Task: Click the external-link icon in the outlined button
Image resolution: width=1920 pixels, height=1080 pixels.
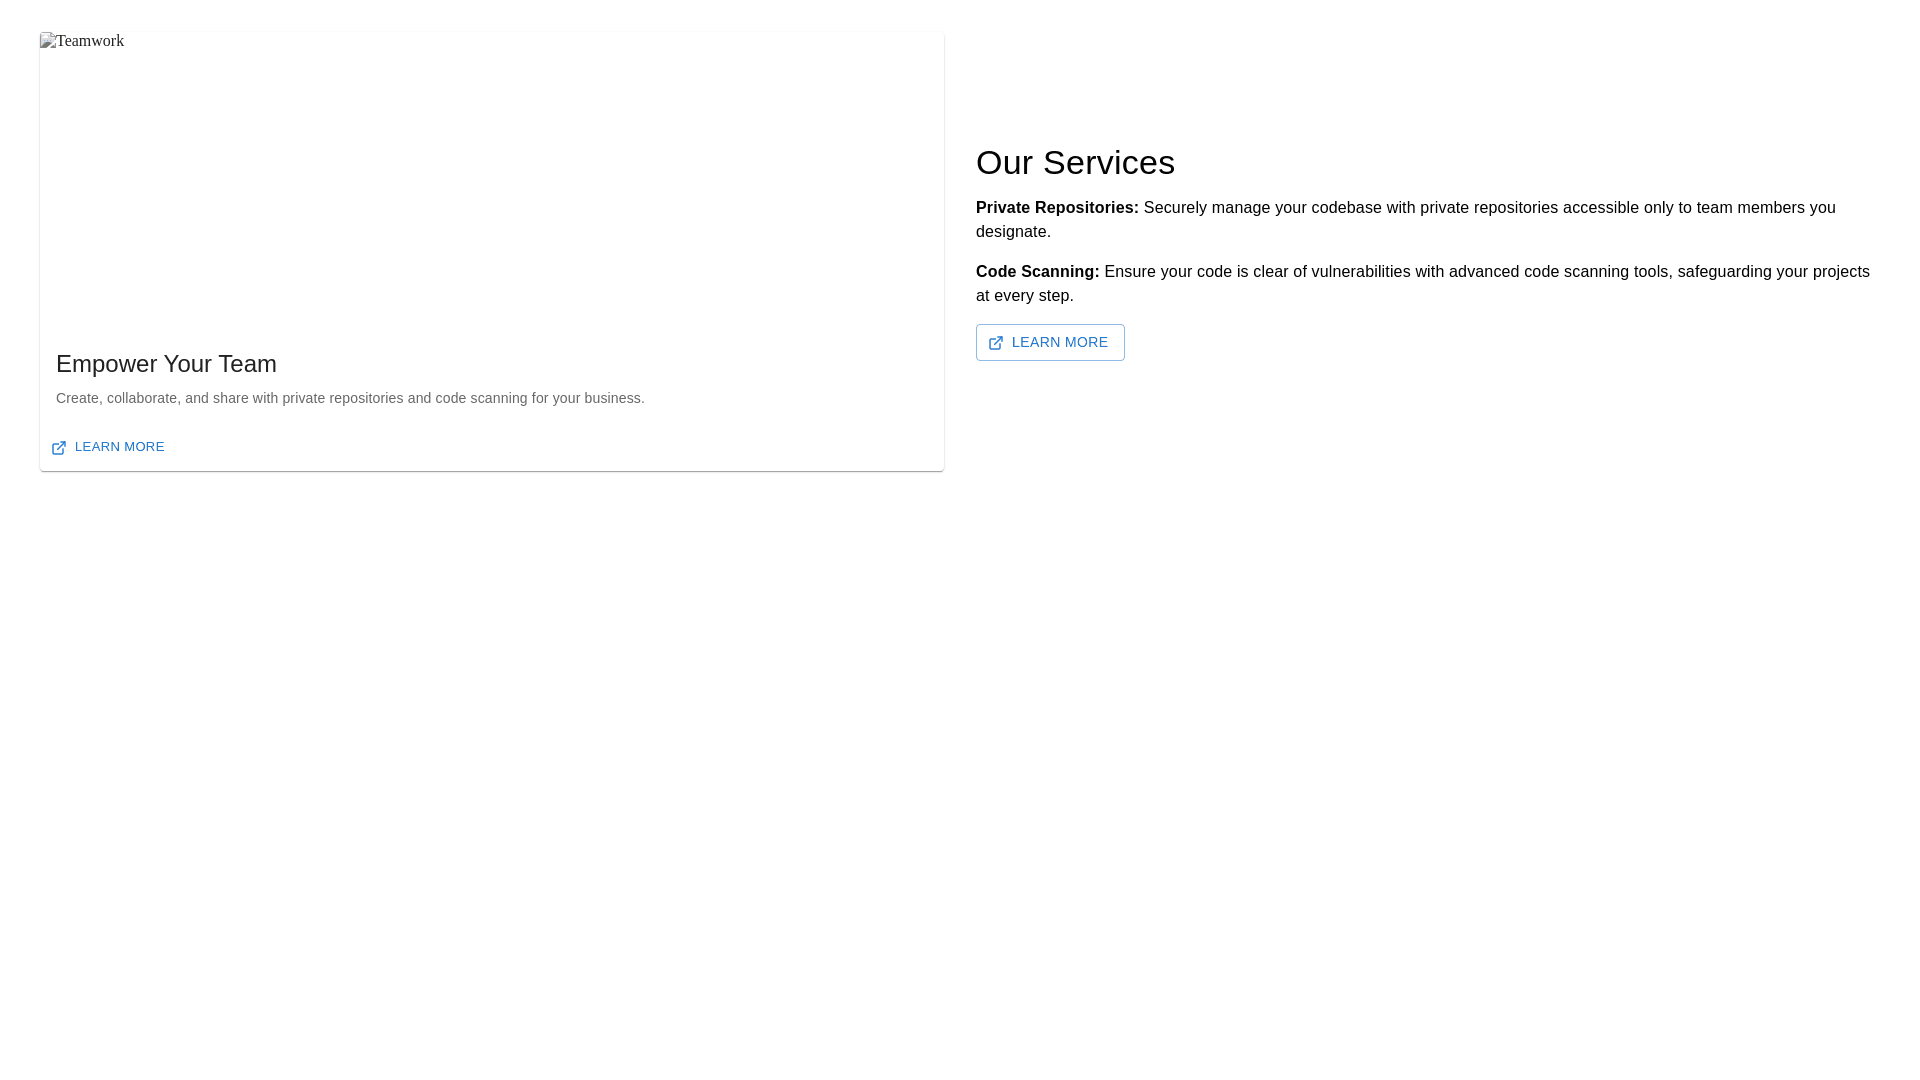Action: click(x=996, y=343)
